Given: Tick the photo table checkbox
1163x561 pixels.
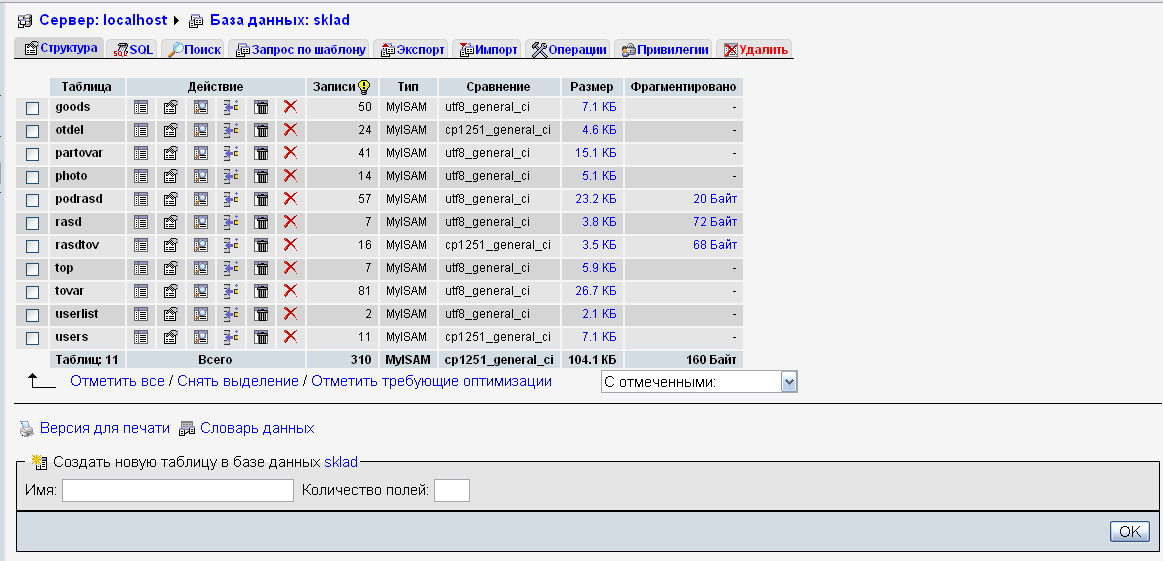Looking at the screenshot, I should (33, 177).
